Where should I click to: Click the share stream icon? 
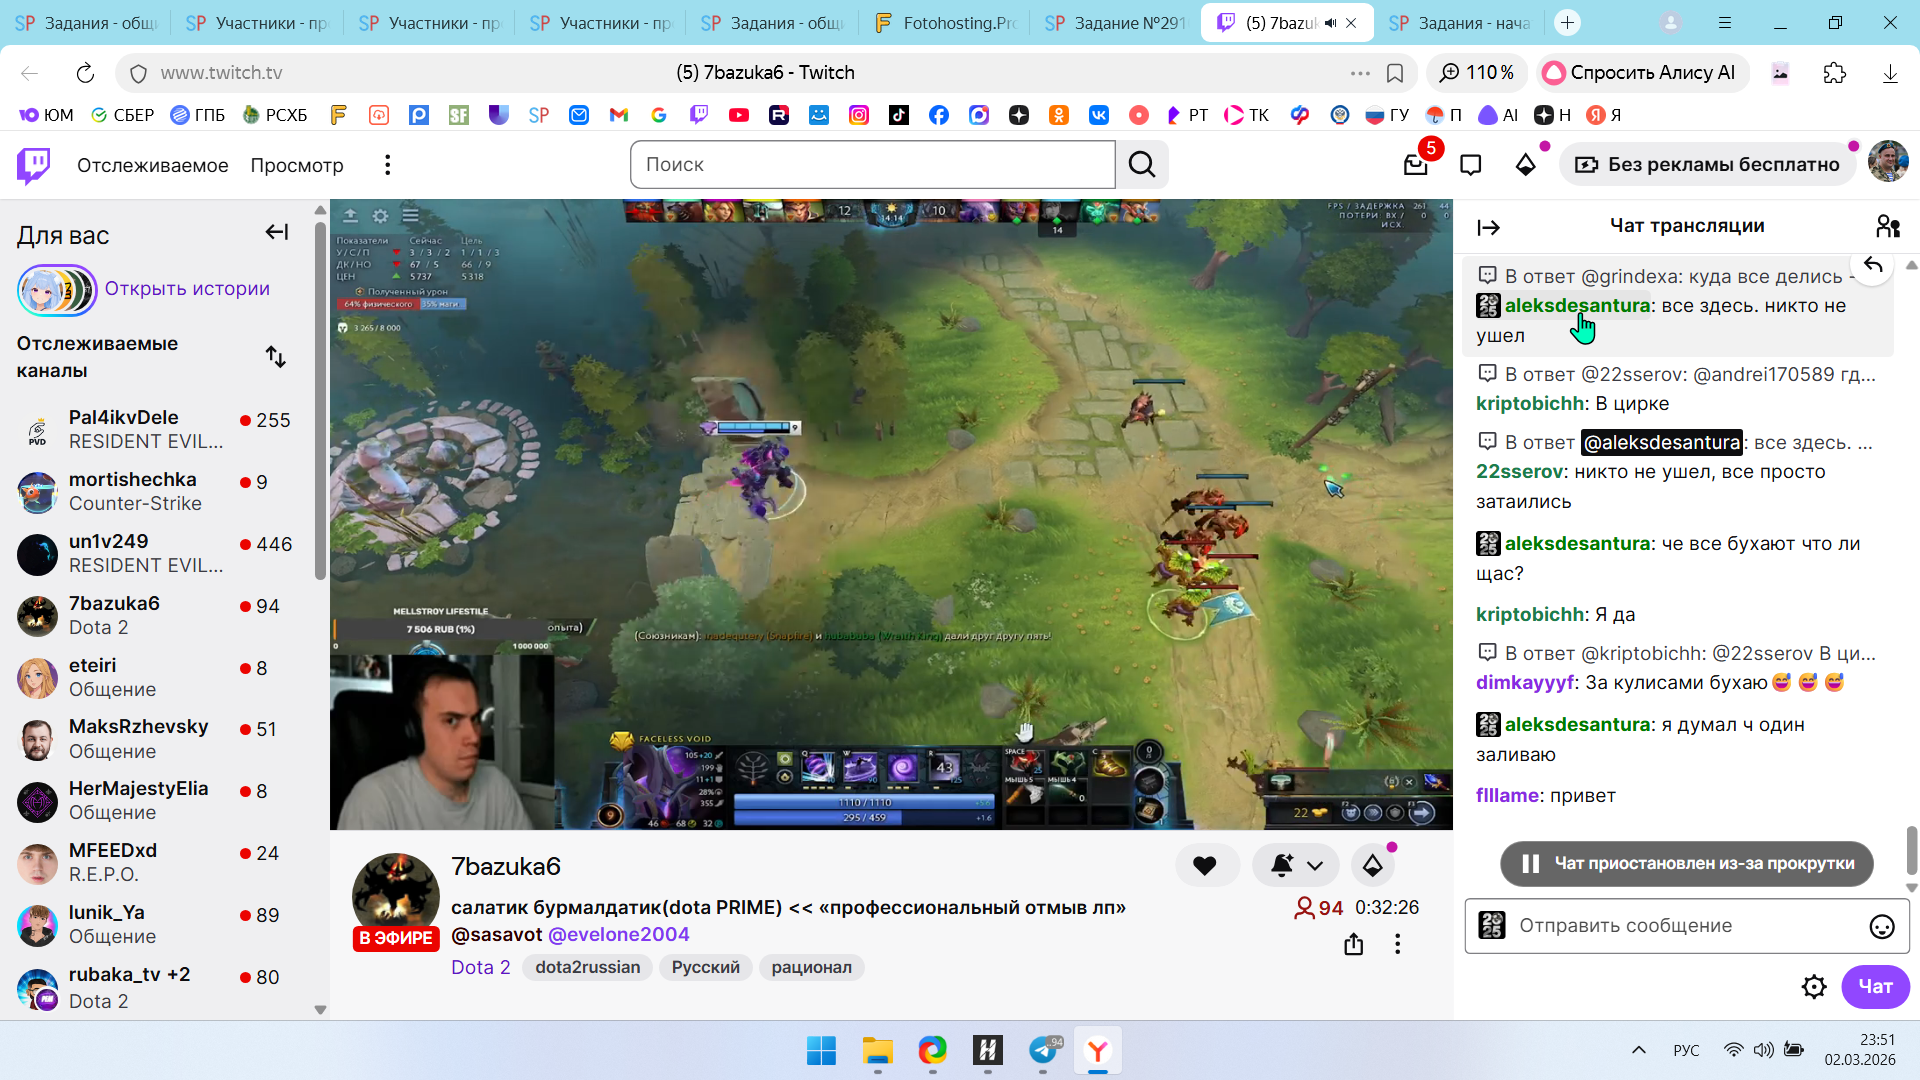tap(1354, 944)
